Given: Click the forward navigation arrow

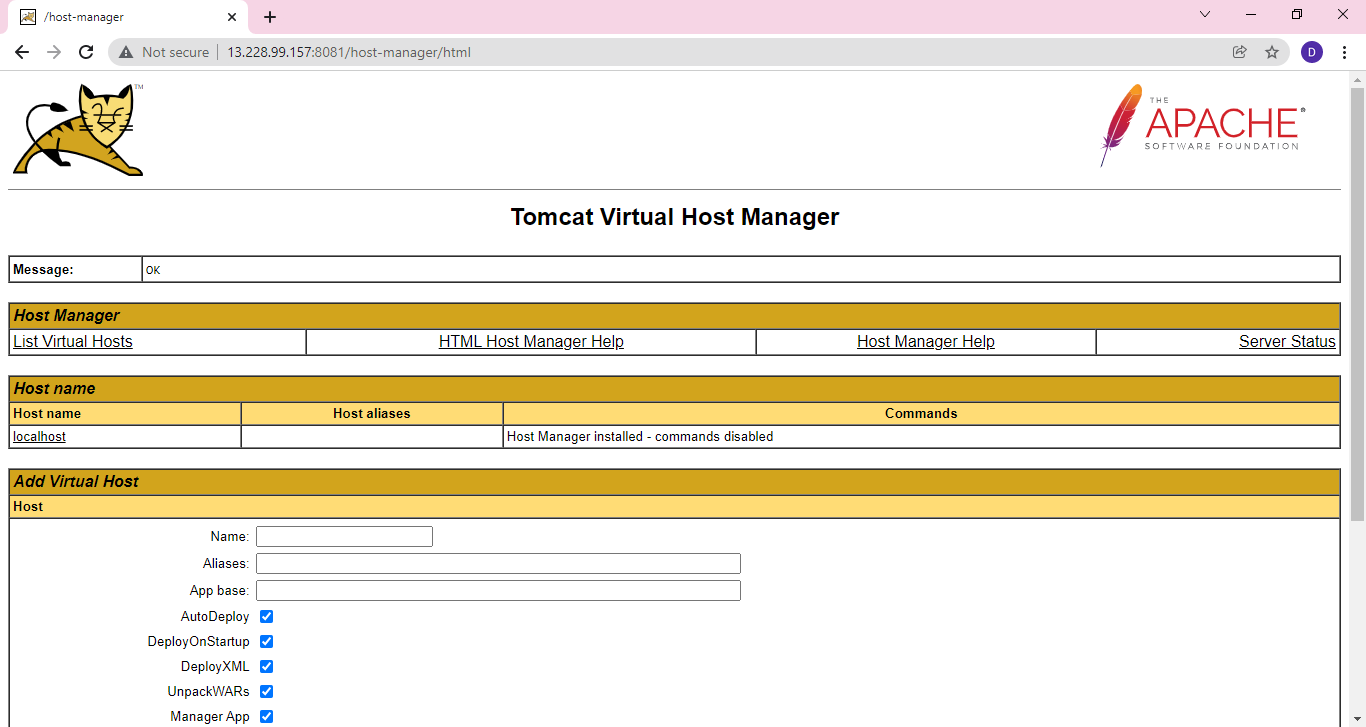Looking at the screenshot, I should point(54,52).
